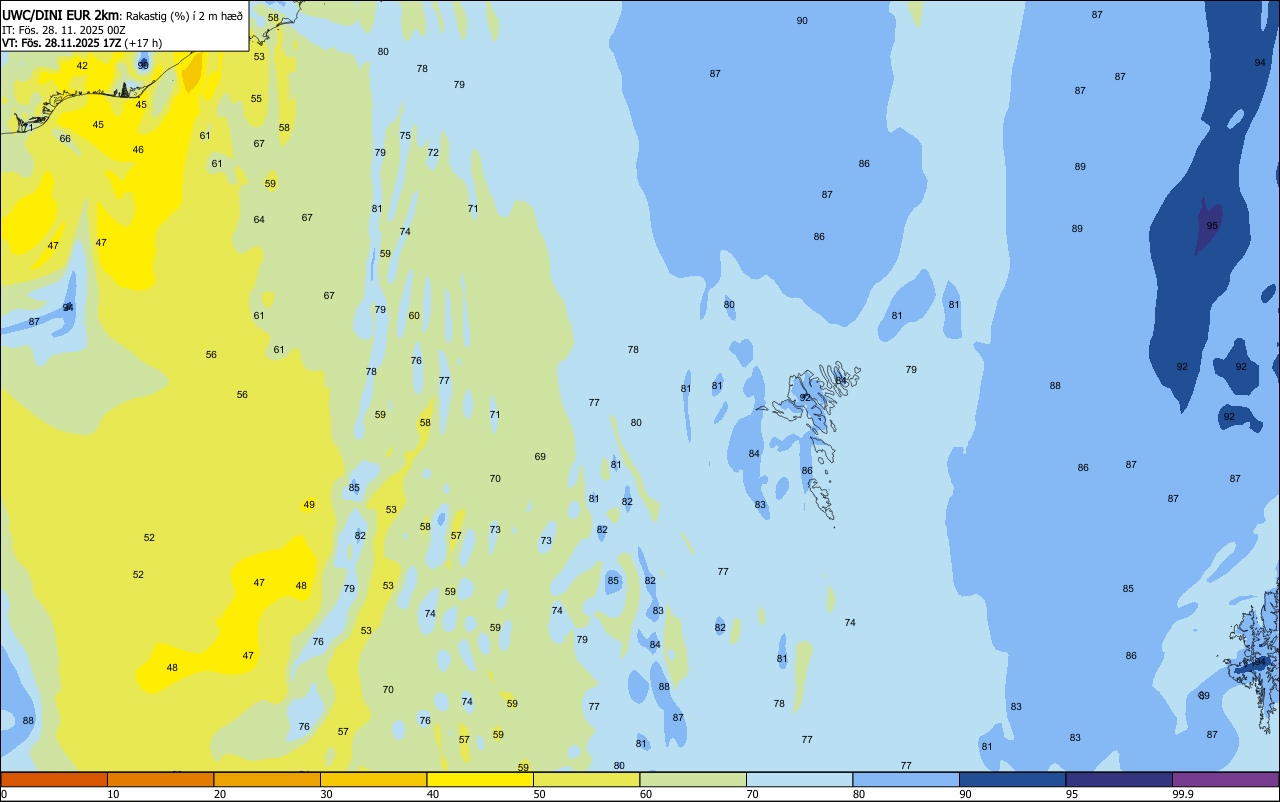Click the 70–80 light blue legend swatch
This screenshot has height=802, width=1280.
[799, 779]
